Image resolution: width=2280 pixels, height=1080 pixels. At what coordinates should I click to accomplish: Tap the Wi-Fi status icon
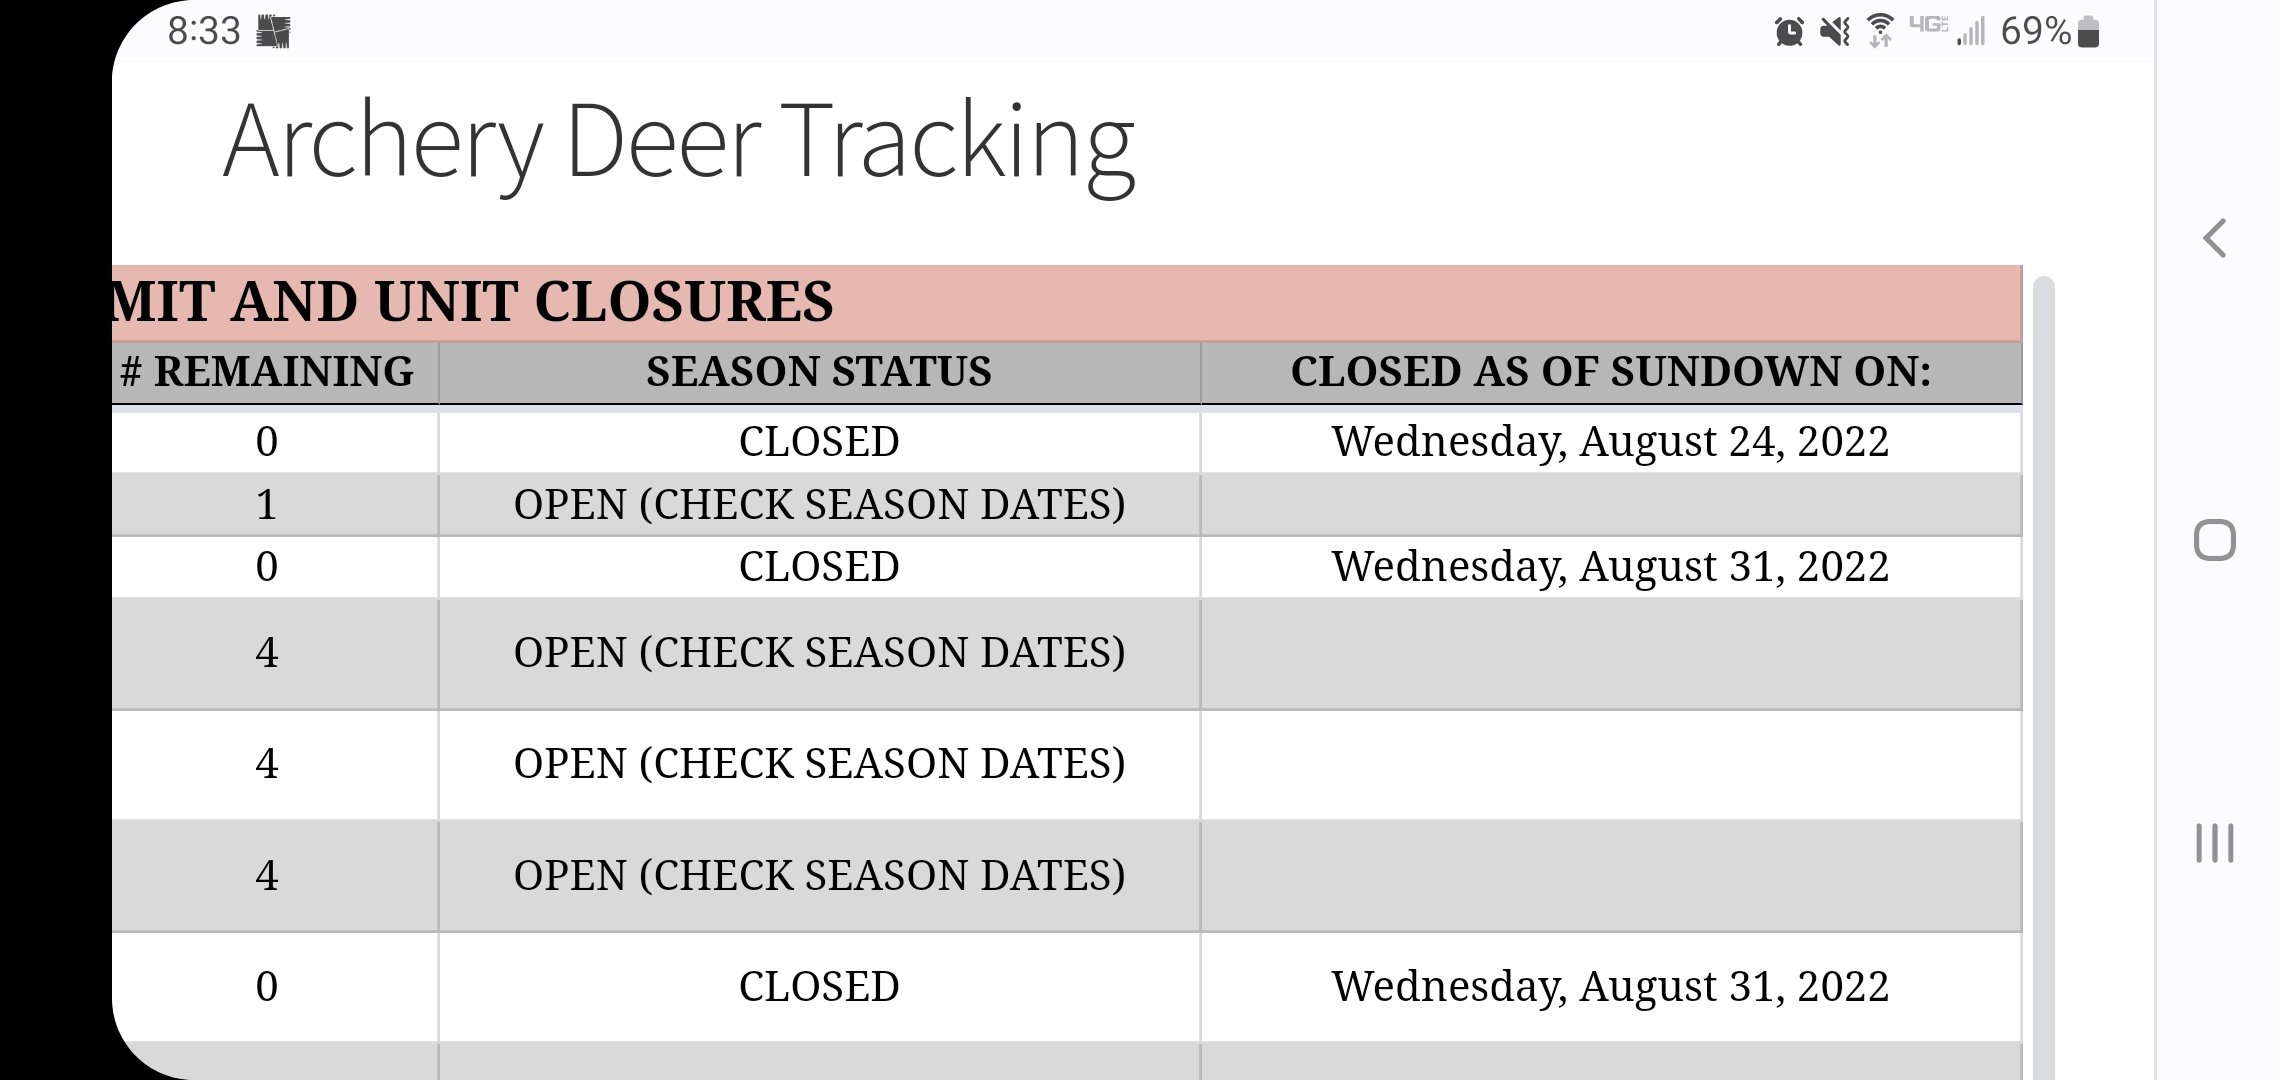[x=1881, y=31]
